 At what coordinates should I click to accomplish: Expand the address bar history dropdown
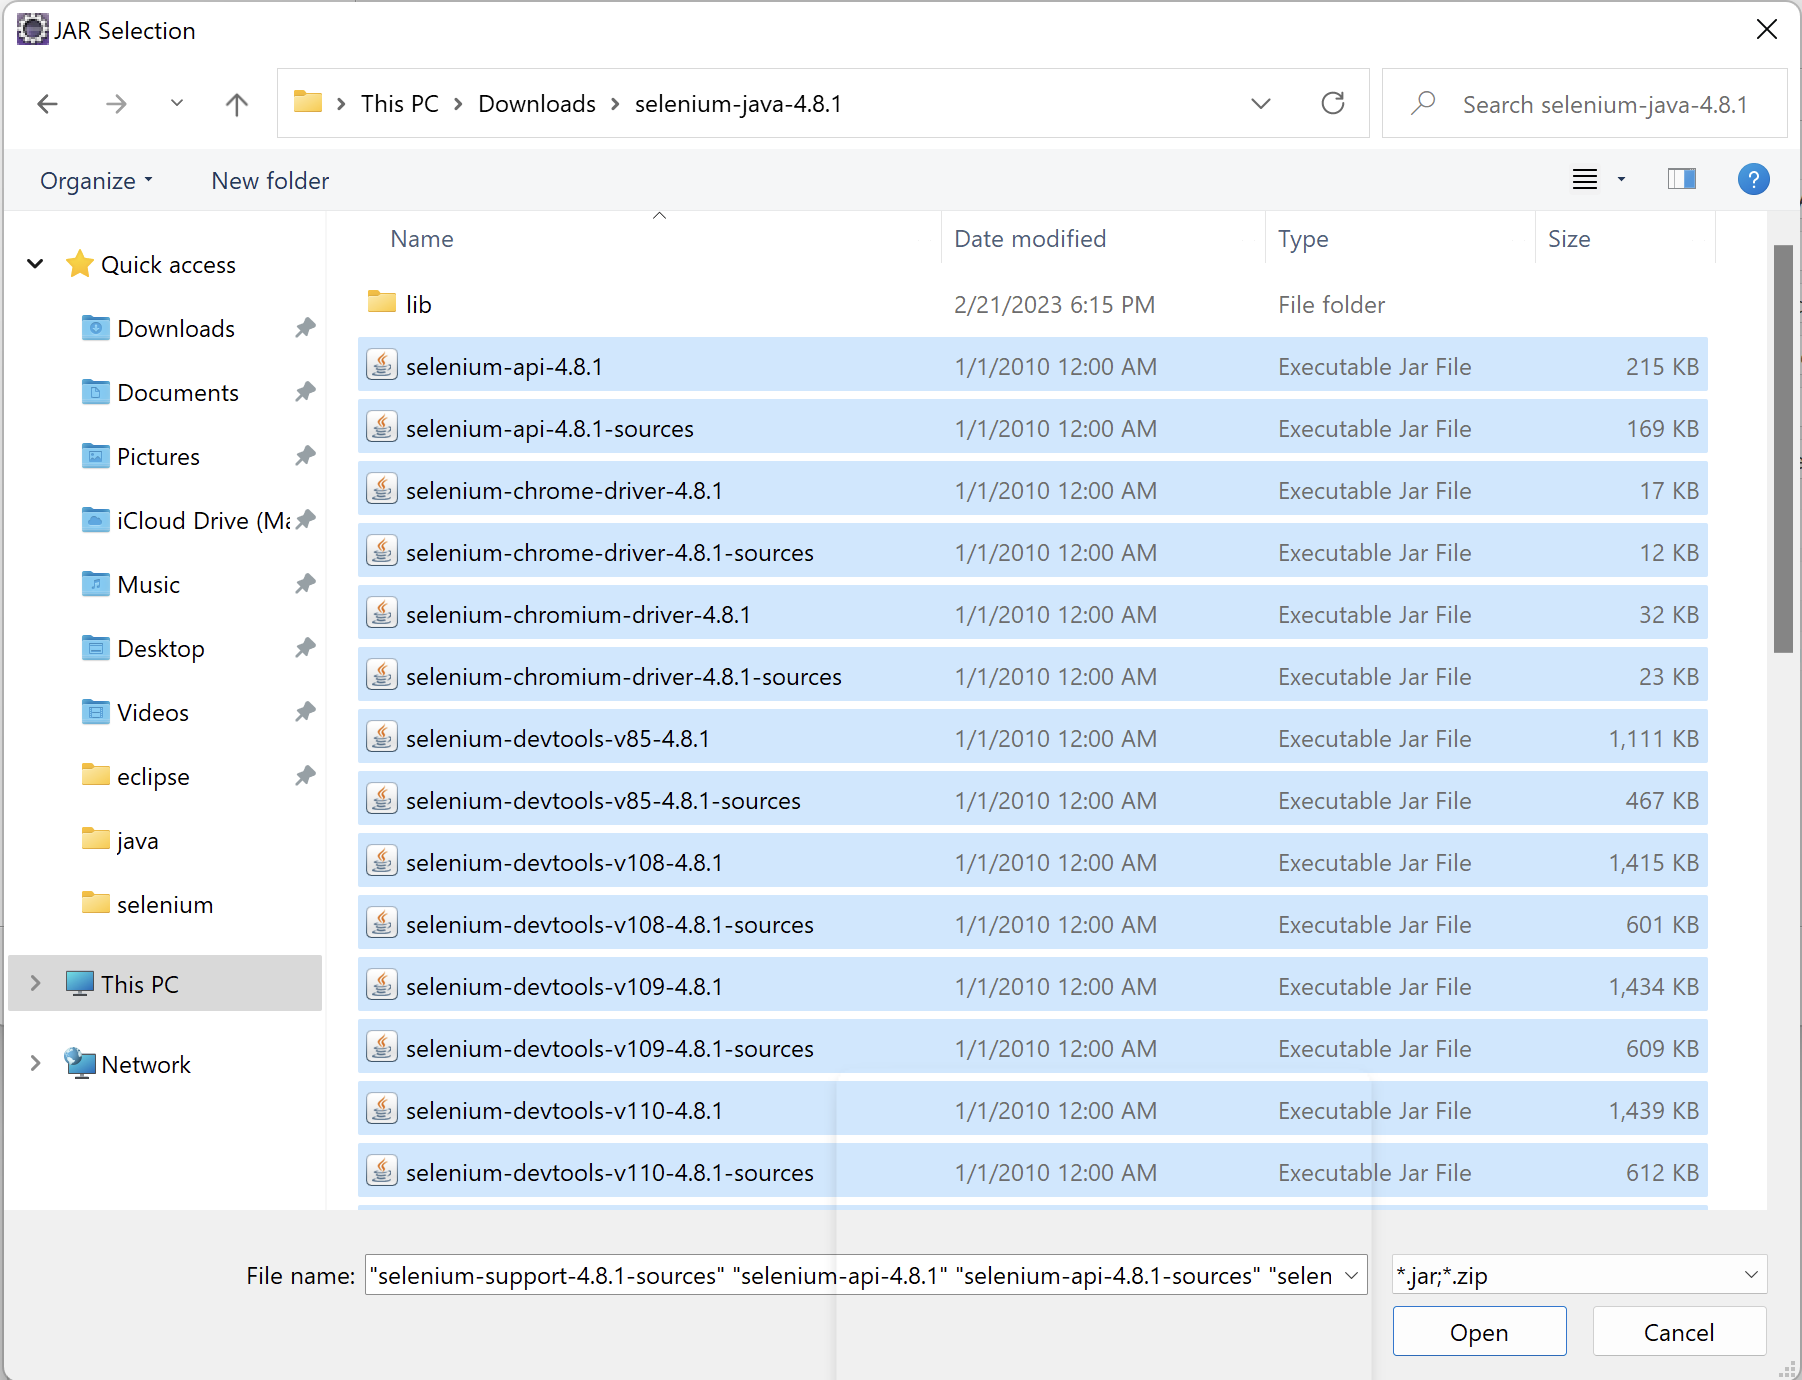point(1261,103)
